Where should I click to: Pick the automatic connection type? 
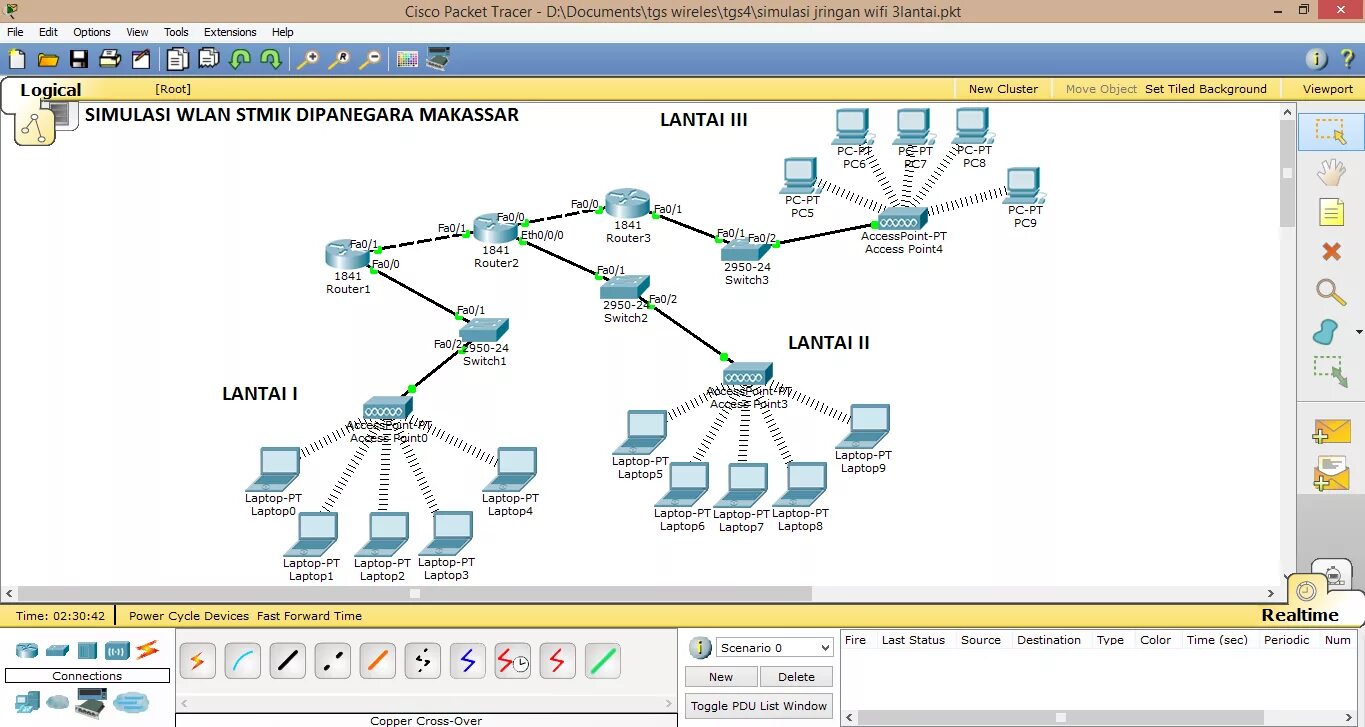(197, 661)
